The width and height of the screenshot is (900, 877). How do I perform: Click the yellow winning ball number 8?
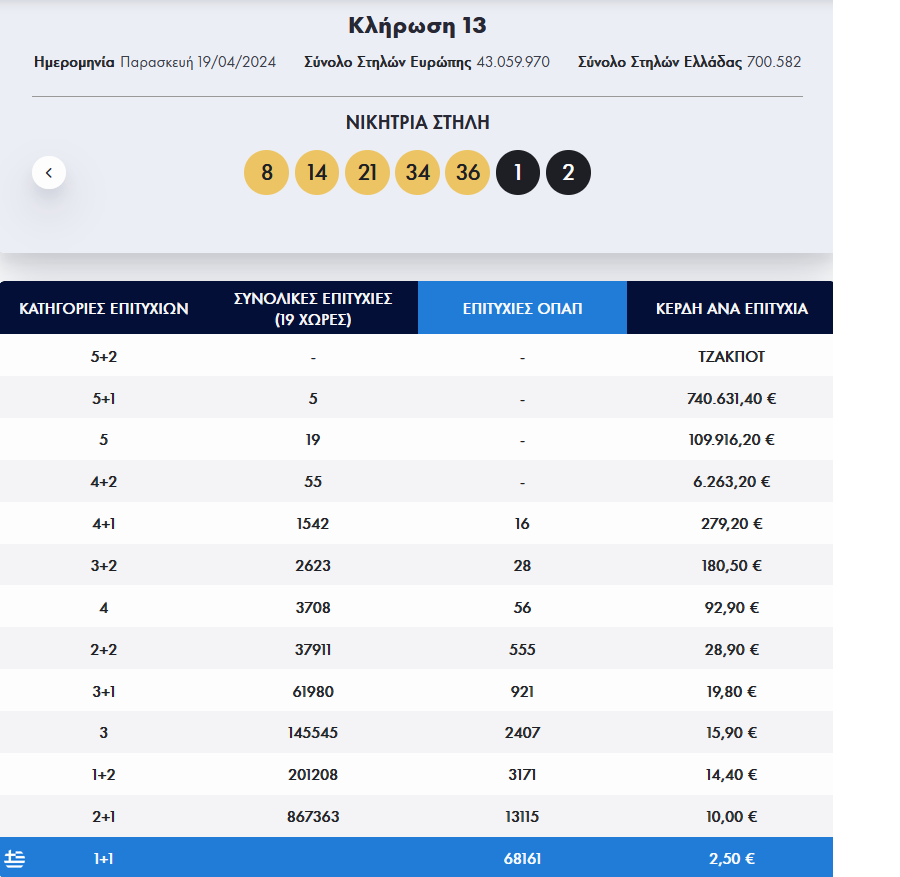tap(266, 173)
